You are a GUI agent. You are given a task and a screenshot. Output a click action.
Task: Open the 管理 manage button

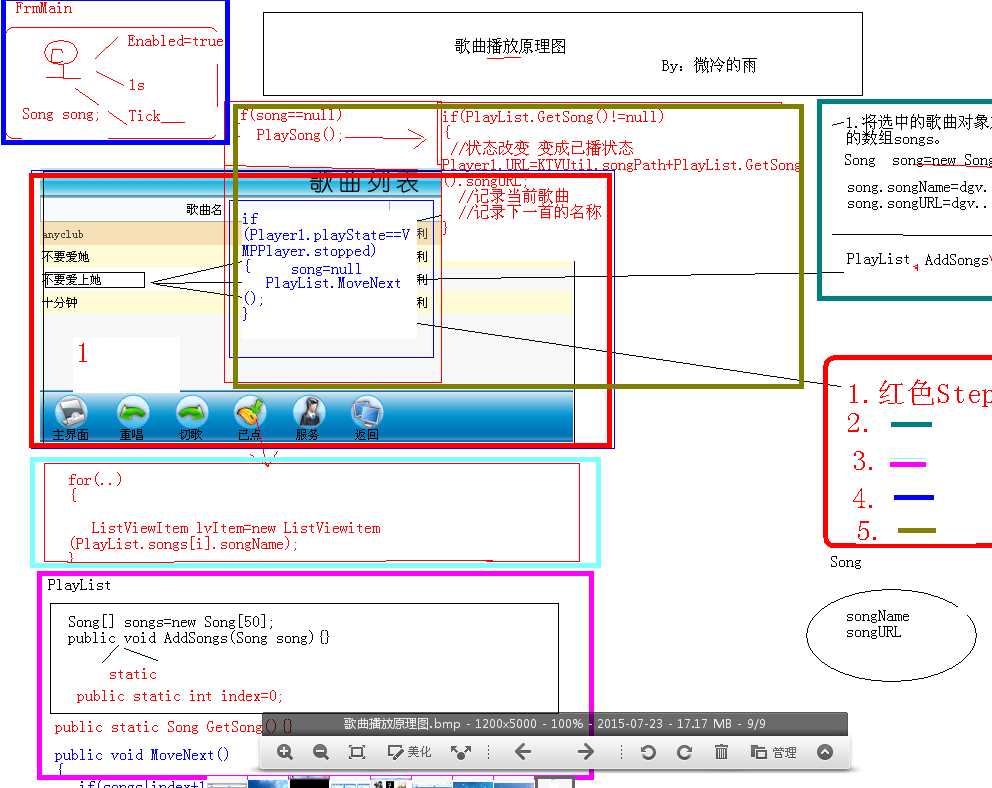pos(773,752)
